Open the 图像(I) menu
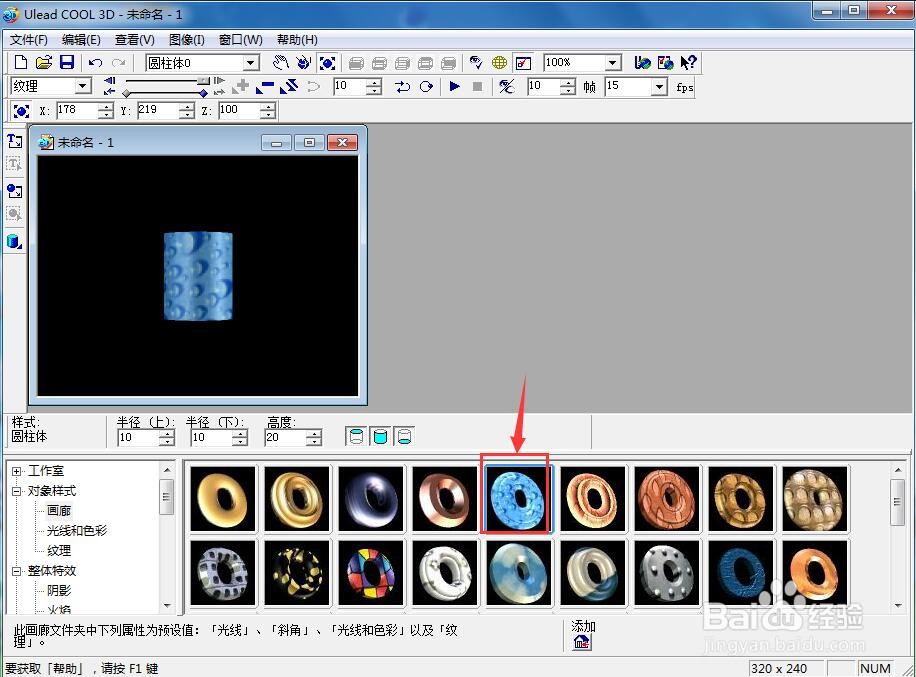Image resolution: width=916 pixels, height=677 pixels. tap(186, 40)
